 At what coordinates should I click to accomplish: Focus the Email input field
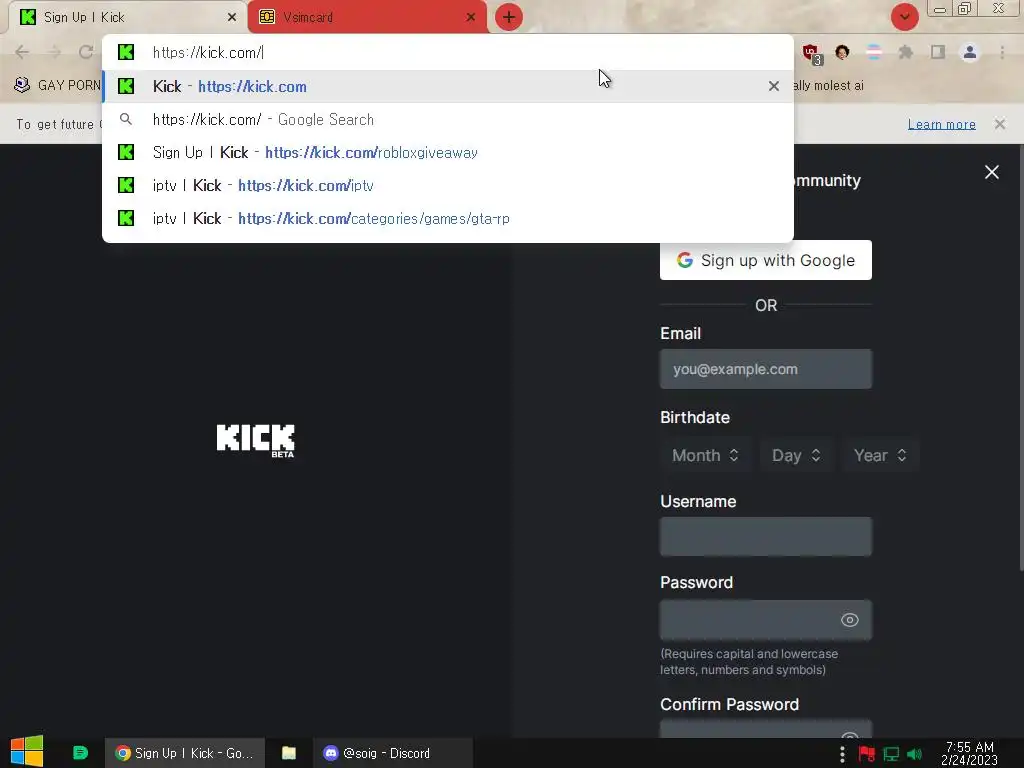[765, 369]
